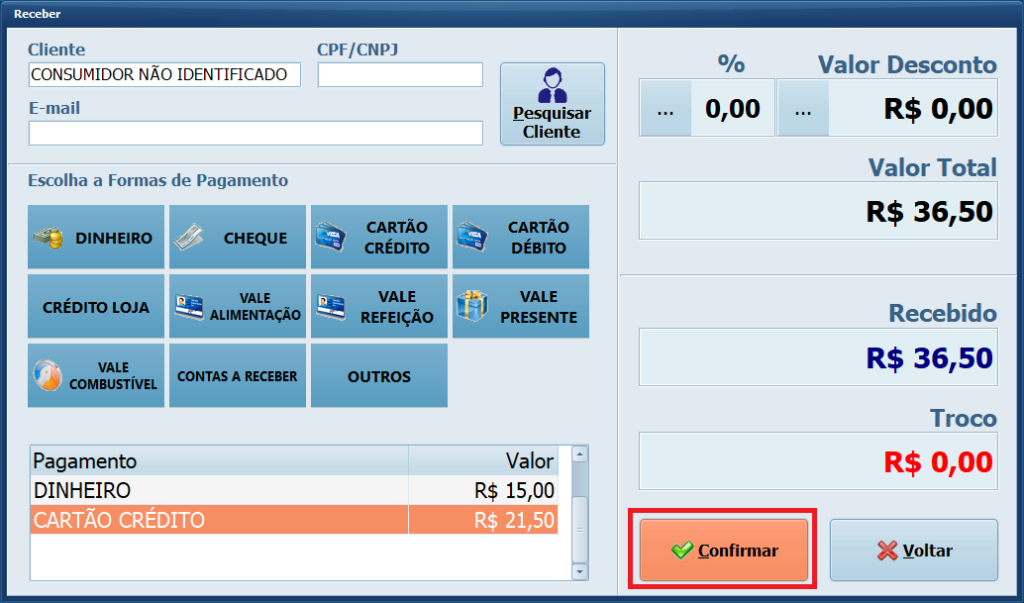This screenshot has height=603, width=1024.
Task: Select DINHEIRO payment method
Action: 96,238
